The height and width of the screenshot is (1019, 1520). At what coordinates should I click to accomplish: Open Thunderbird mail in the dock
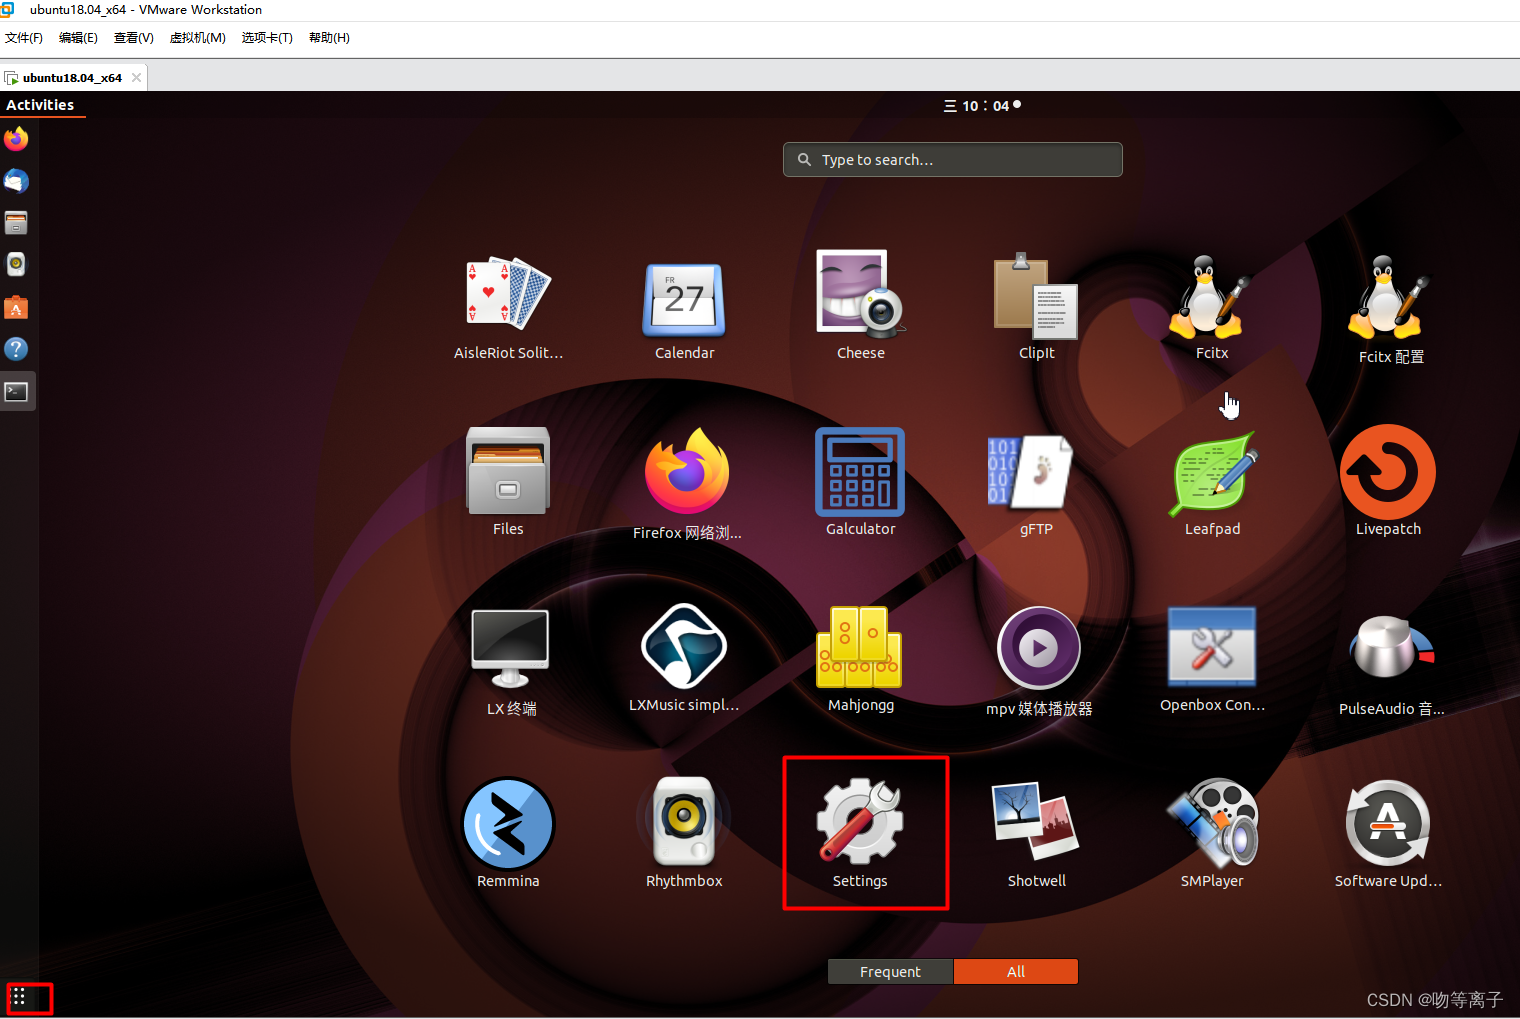click(x=16, y=181)
